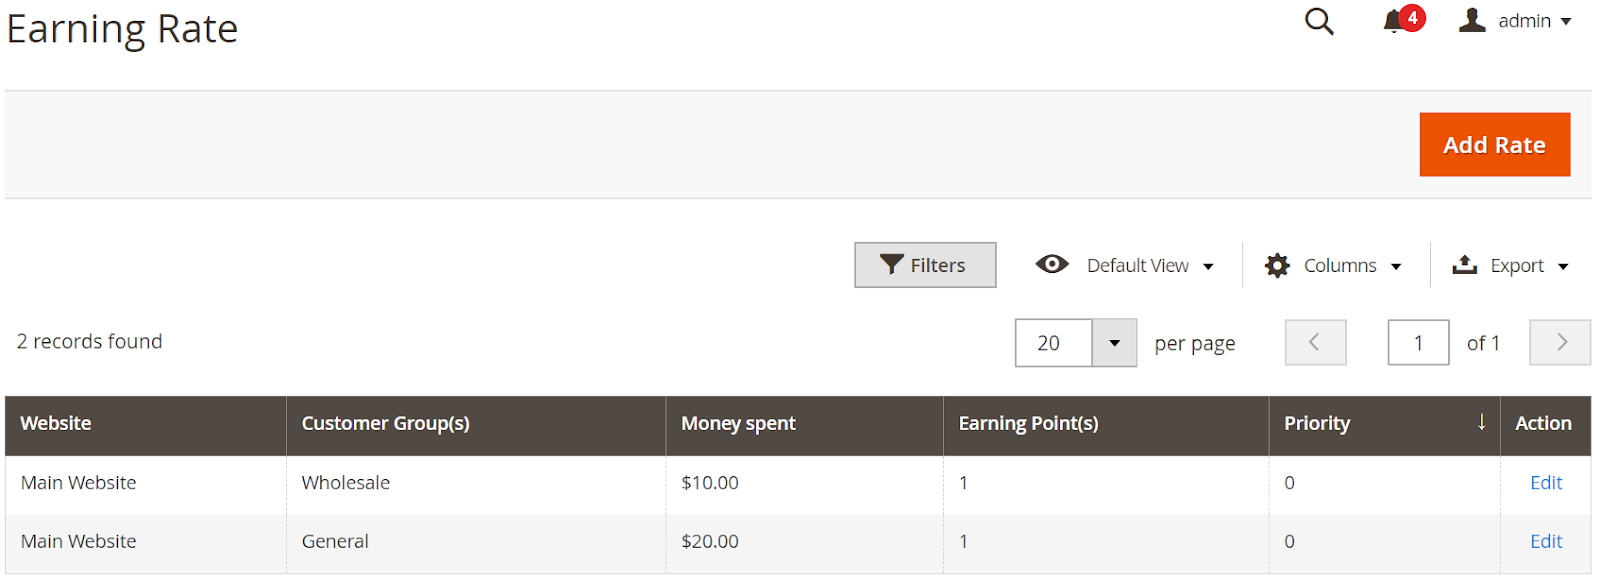1600x580 pixels.
Task: Sort by Money spent column header
Action: point(738,423)
